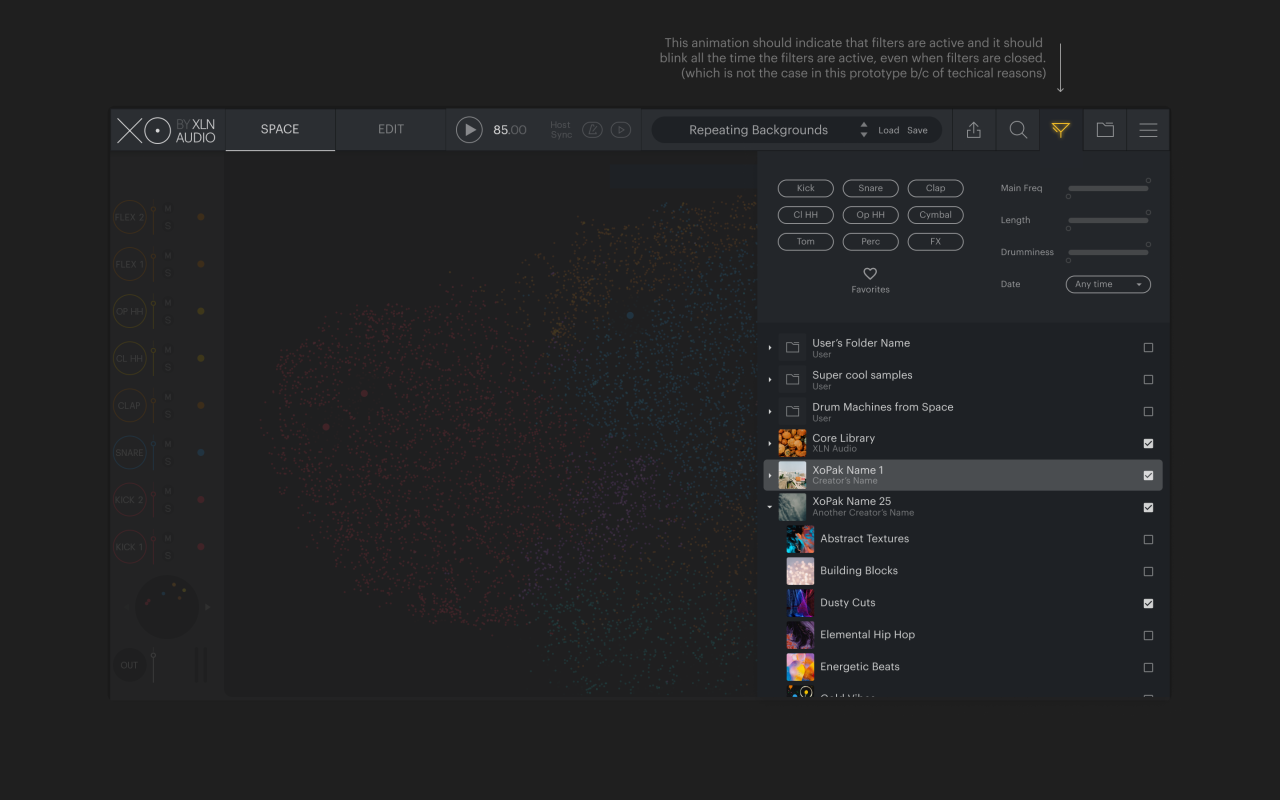Click the XO by XLN Audio logo
The width and height of the screenshot is (1280, 800).
pyautogui.click(x=167, y=131)
